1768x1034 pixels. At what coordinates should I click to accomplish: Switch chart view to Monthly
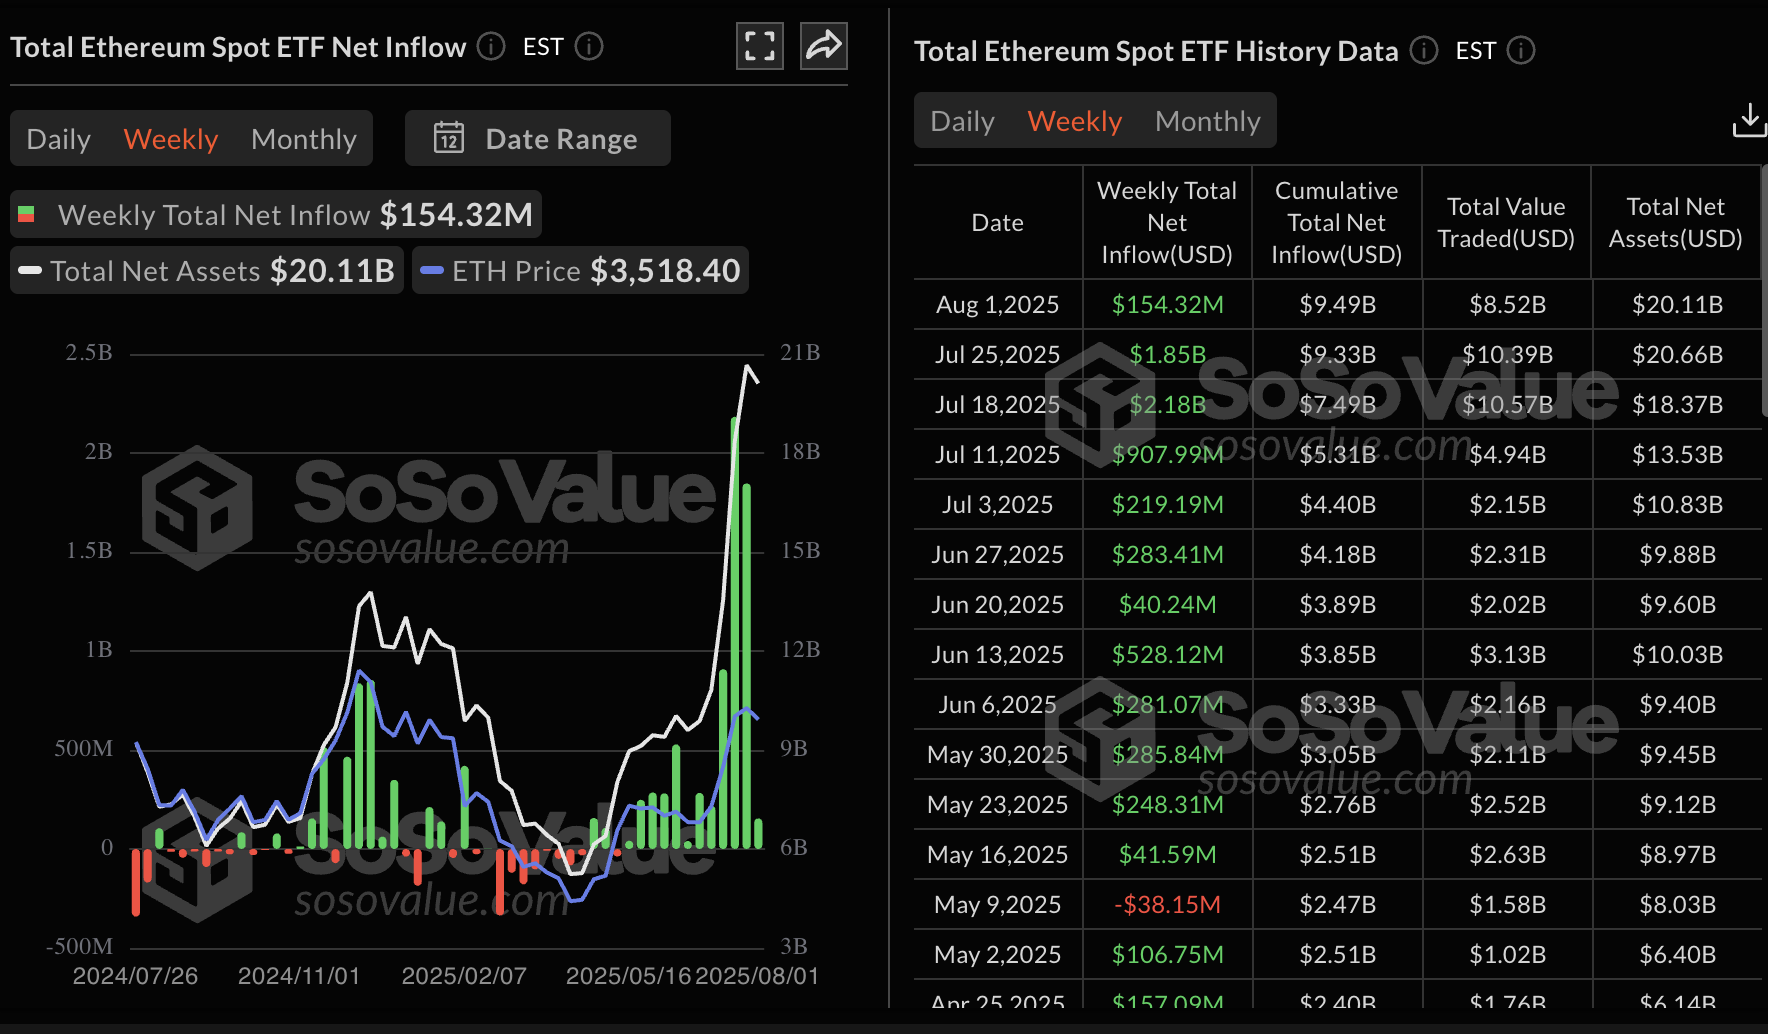point(304,138)
